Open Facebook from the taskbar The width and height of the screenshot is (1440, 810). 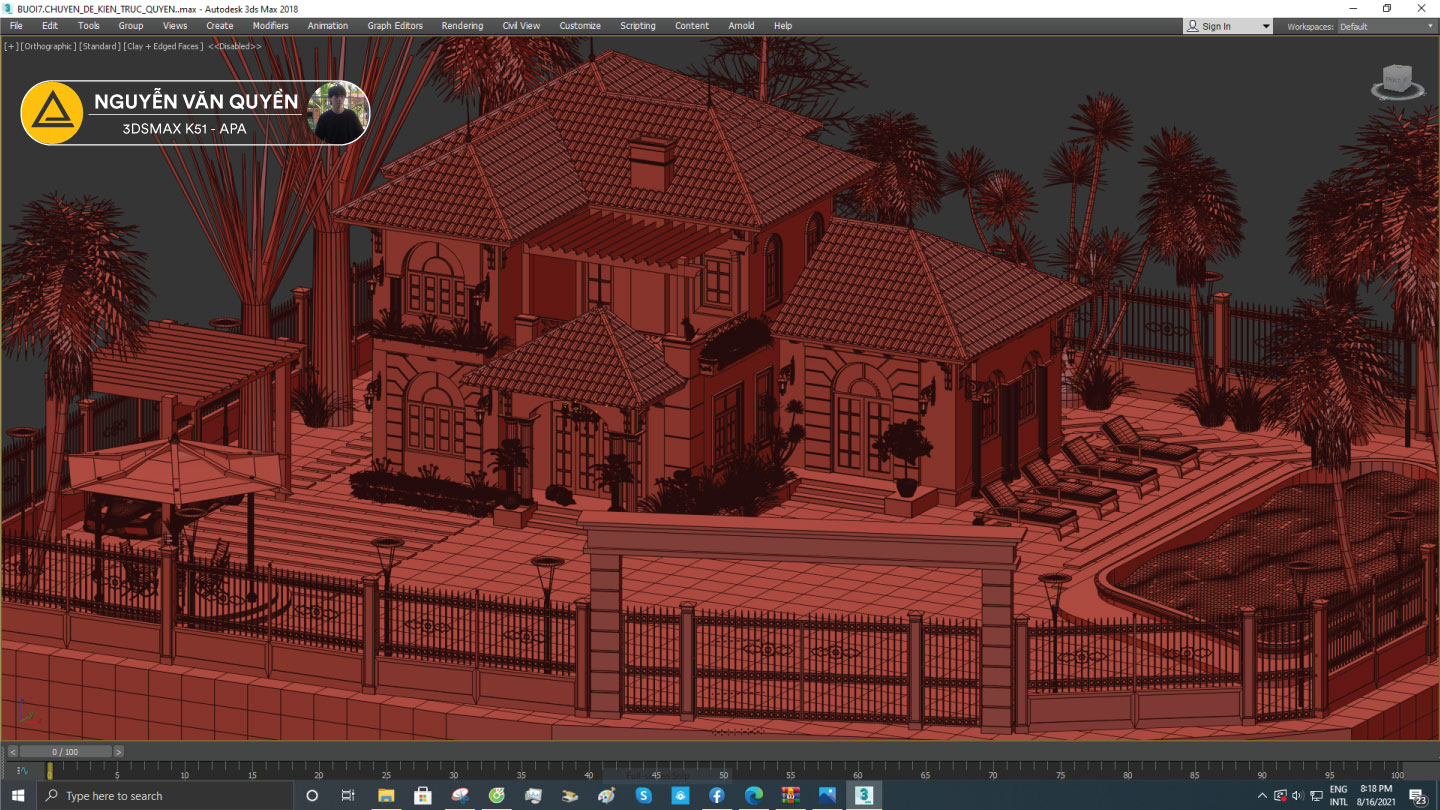(x=717, y=795)
